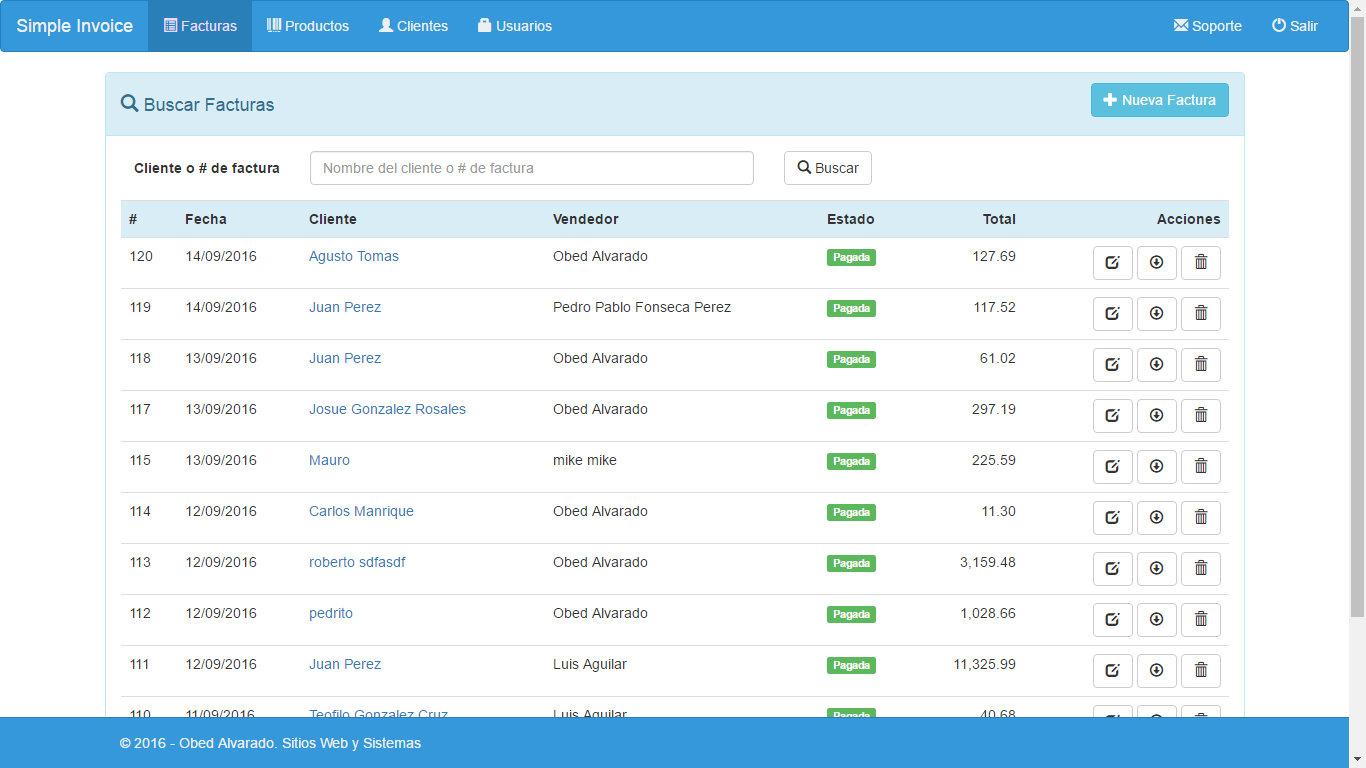Delete invoice 114
Viewport: 1366px width, 768px height.
point(1201,518)
